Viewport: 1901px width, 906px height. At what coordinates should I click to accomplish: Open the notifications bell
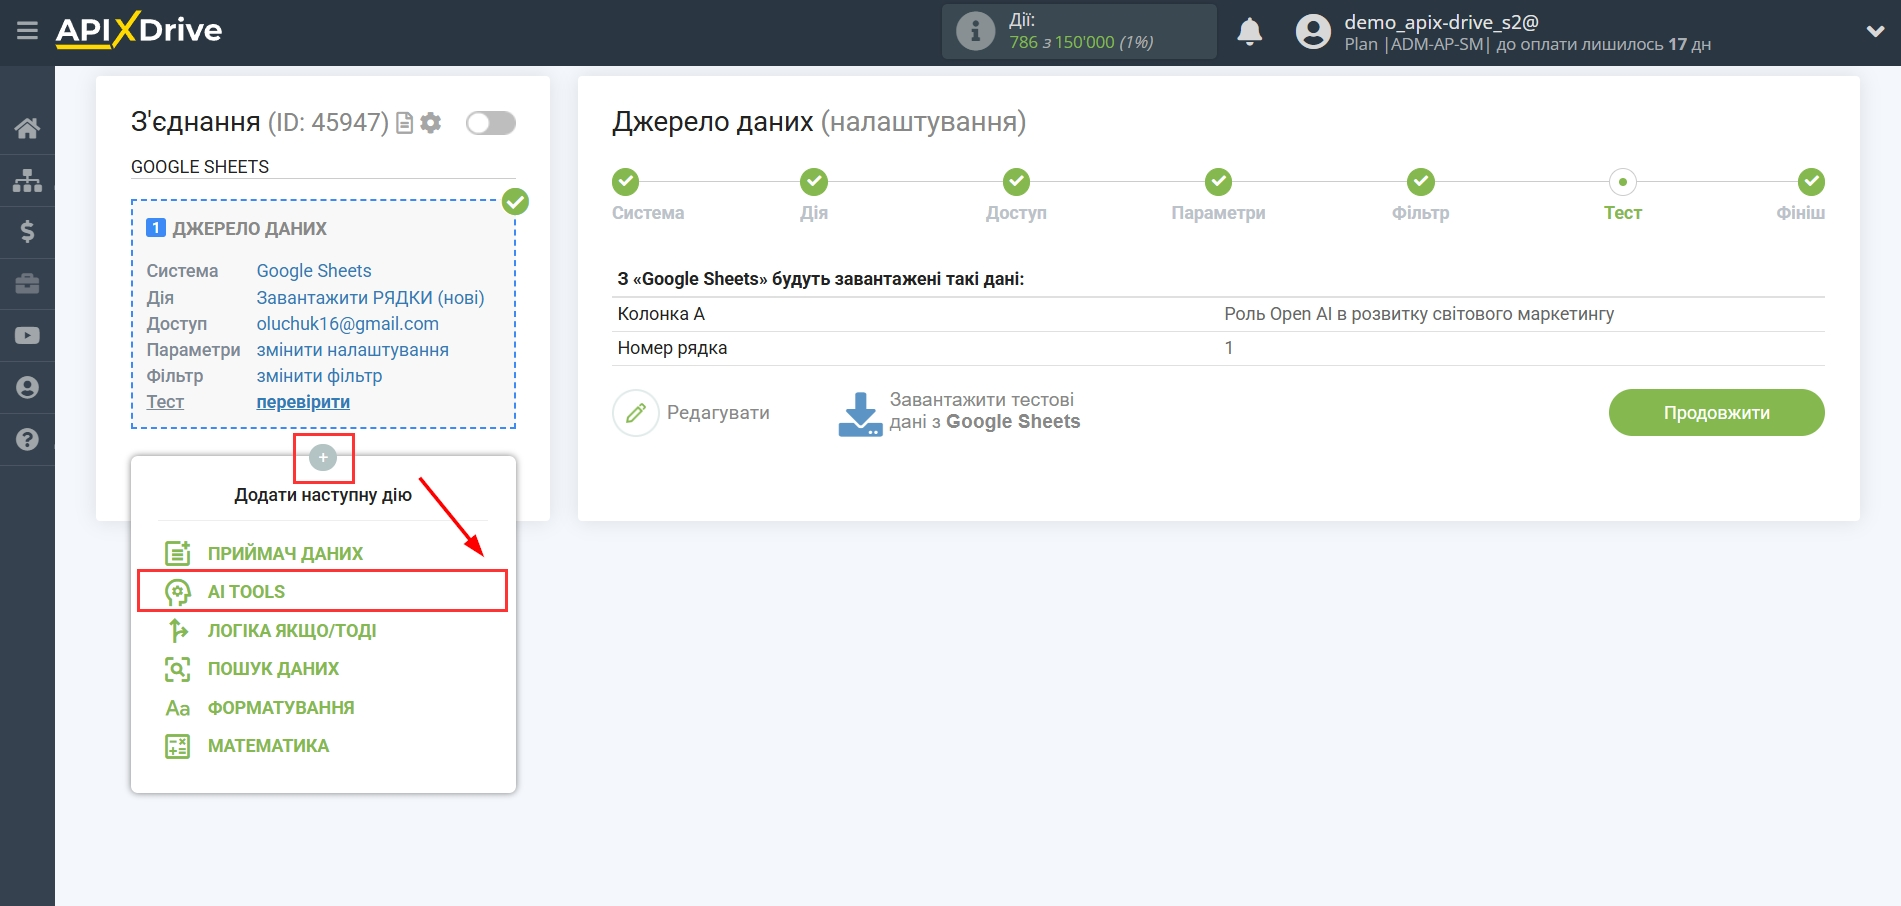[x=1249, y=32]
